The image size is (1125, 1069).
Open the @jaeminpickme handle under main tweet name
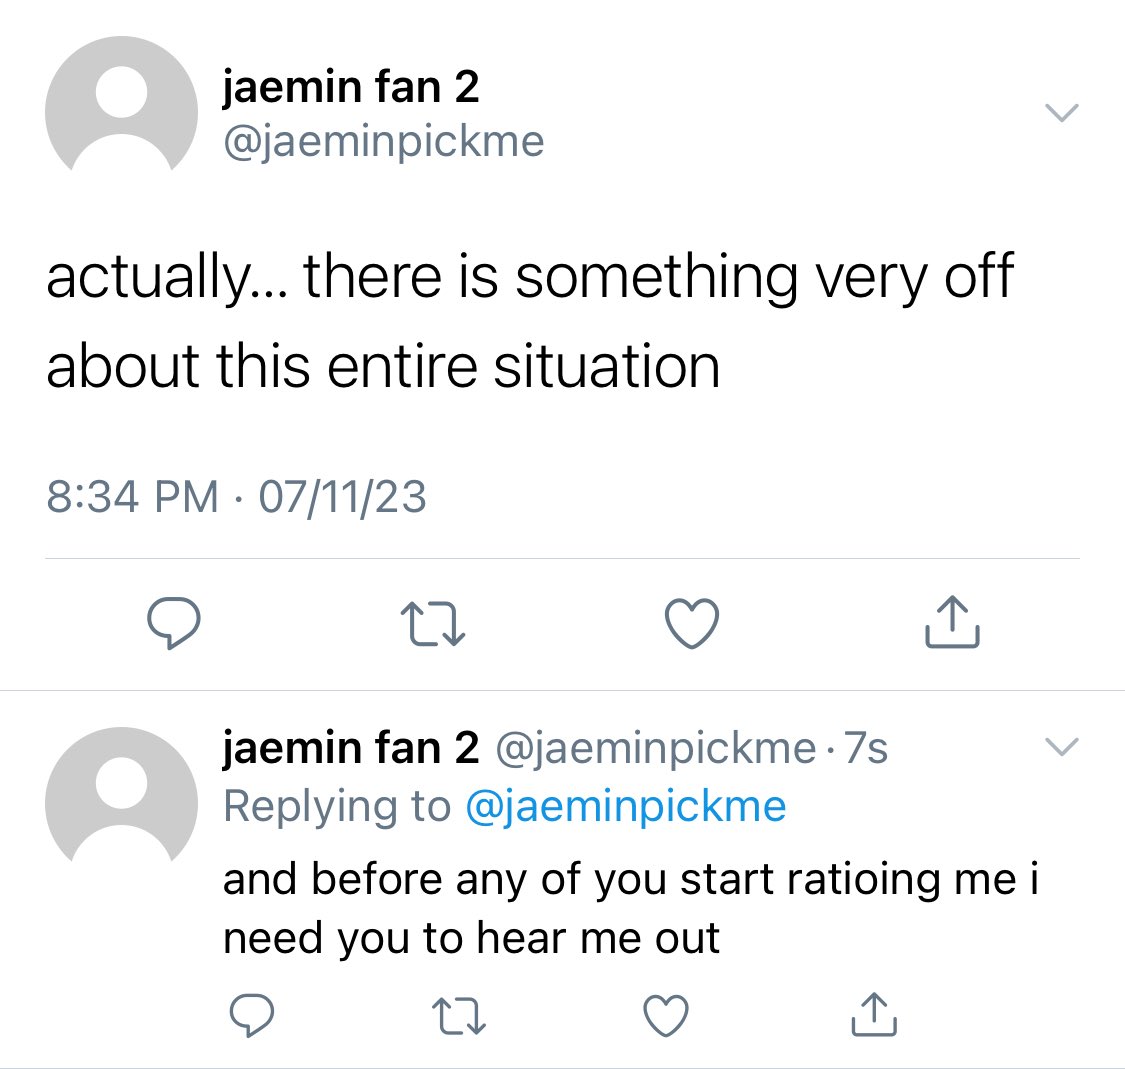tap(384, 141)
